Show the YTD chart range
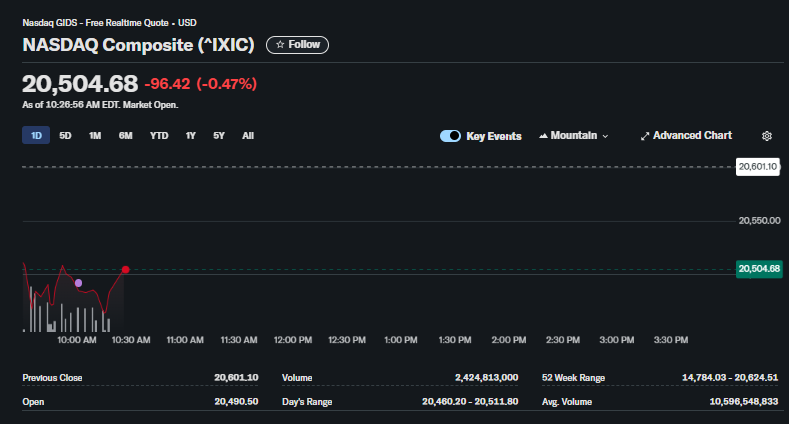Viewport: 789px width, 424px height. (159, 136)
